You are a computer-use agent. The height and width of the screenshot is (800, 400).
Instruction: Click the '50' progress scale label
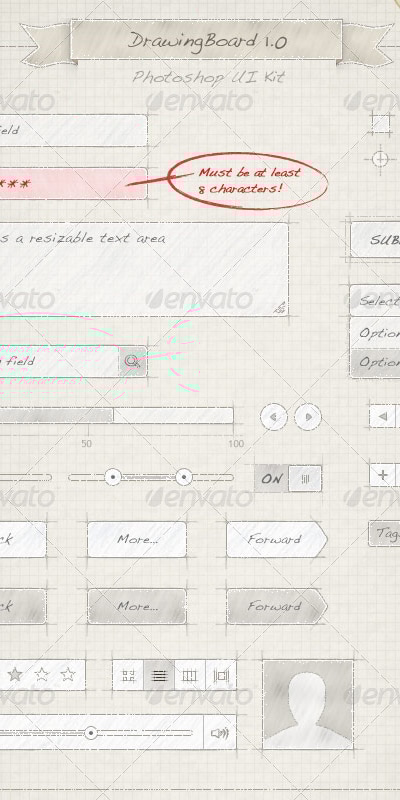87,444
